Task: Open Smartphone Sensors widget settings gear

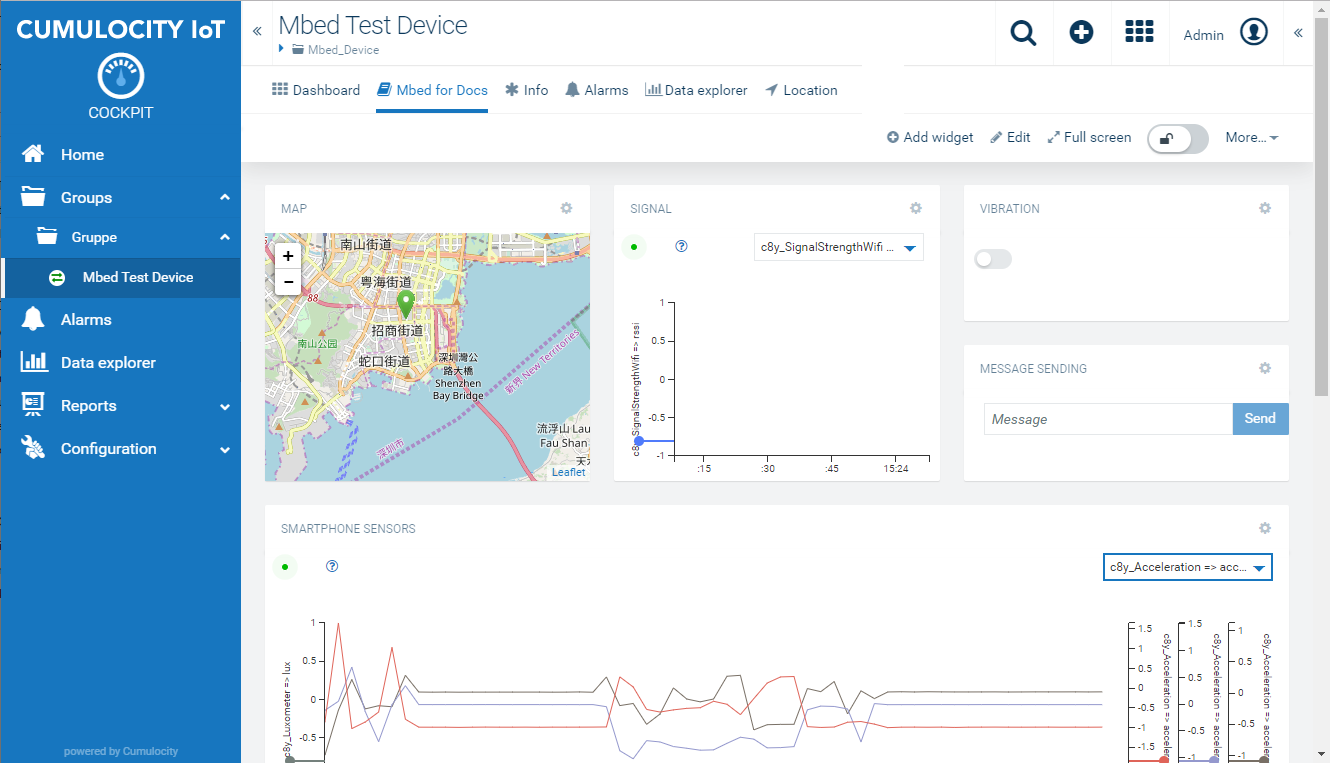Action: point(1265,528)
